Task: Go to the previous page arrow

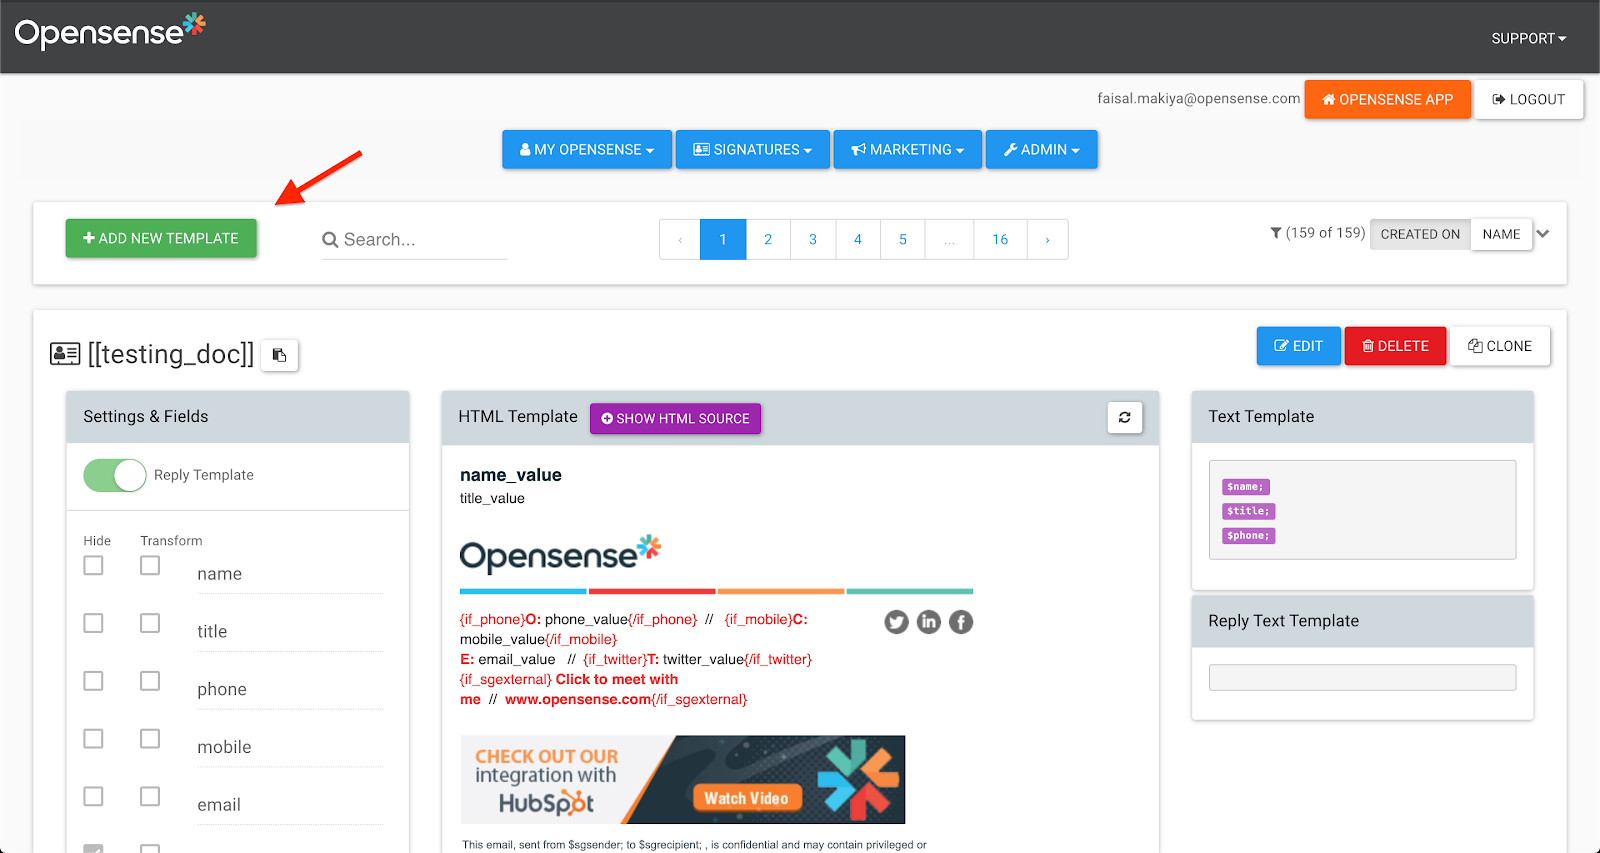Action: [680, 240]
